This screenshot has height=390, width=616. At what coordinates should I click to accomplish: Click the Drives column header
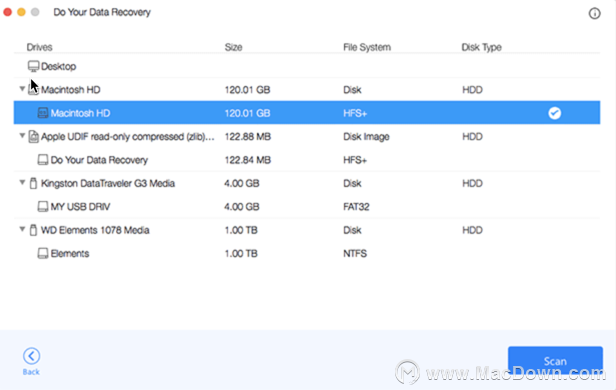click(x=39, y=47)
